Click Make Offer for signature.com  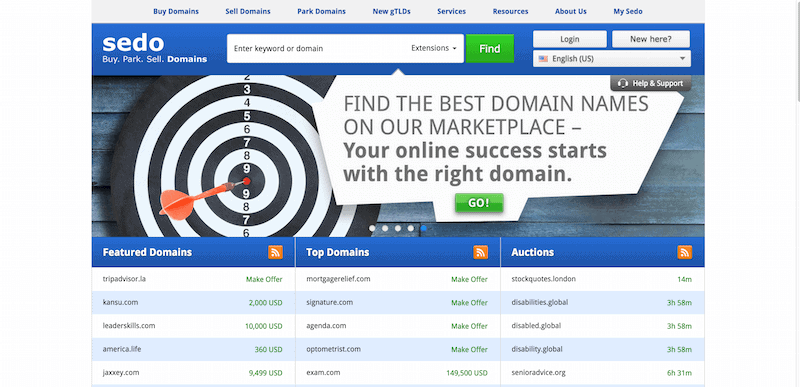tap(469, 303)
